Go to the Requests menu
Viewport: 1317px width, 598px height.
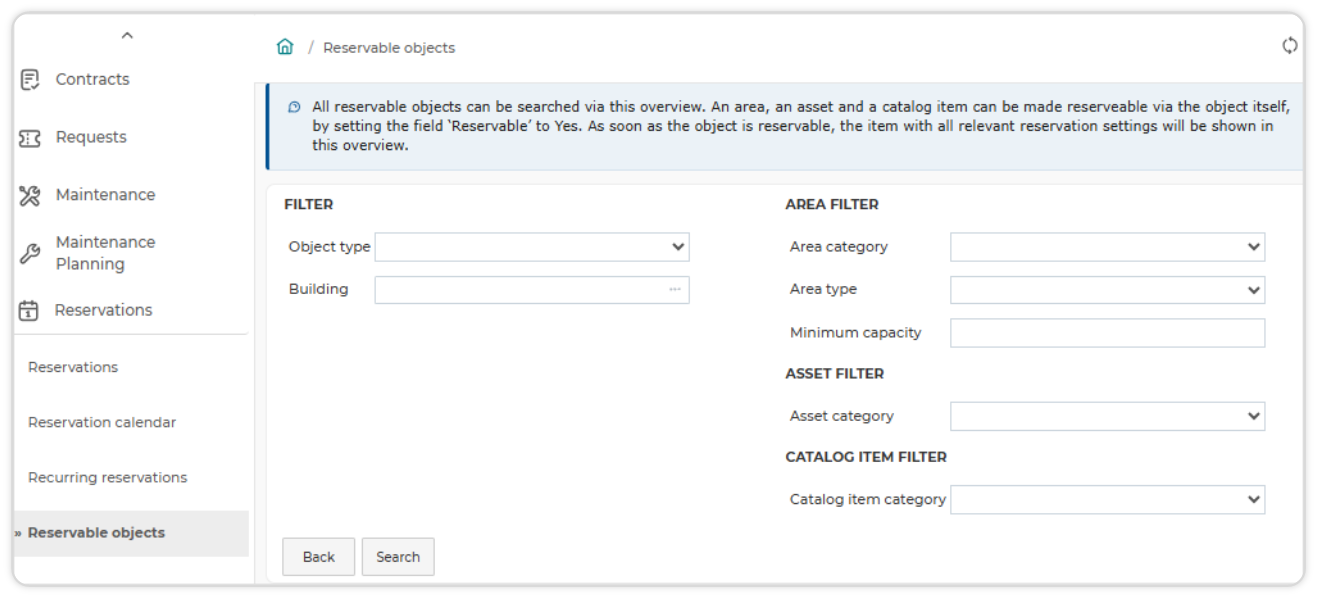coord(91,137)
